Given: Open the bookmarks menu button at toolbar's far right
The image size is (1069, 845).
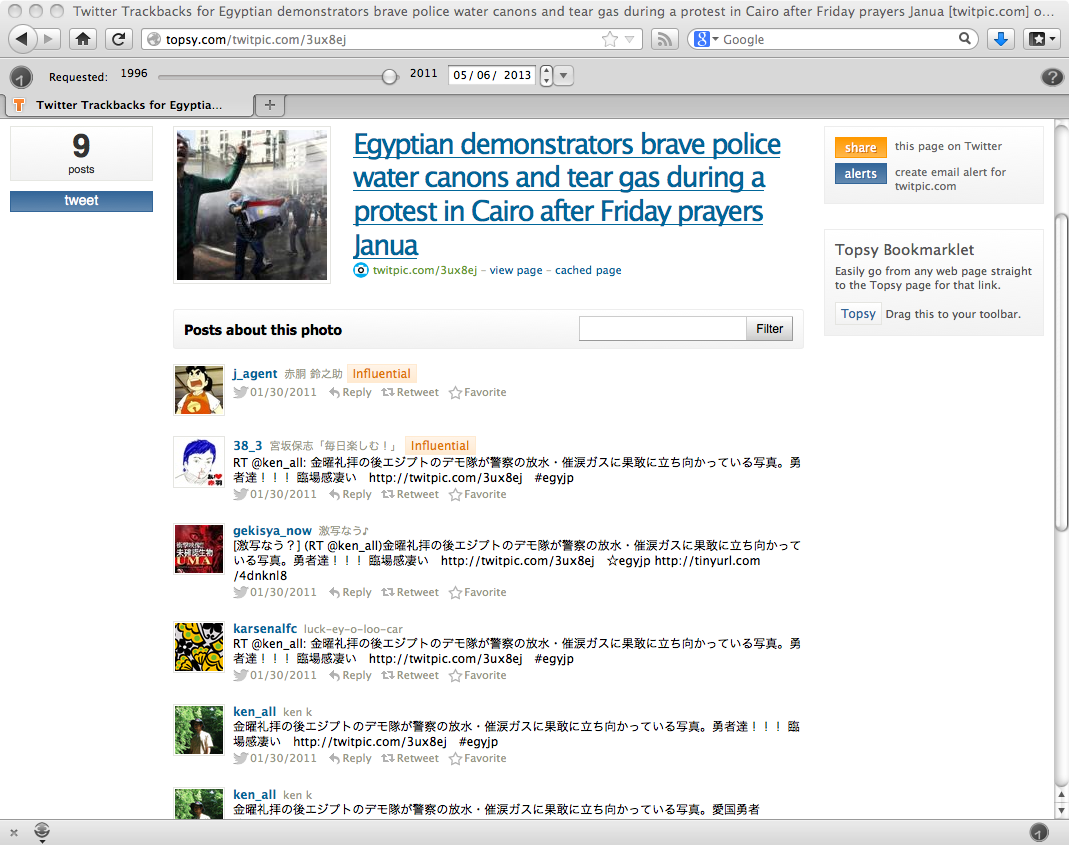Looking at the screenshot, I should coord(1042,39).
